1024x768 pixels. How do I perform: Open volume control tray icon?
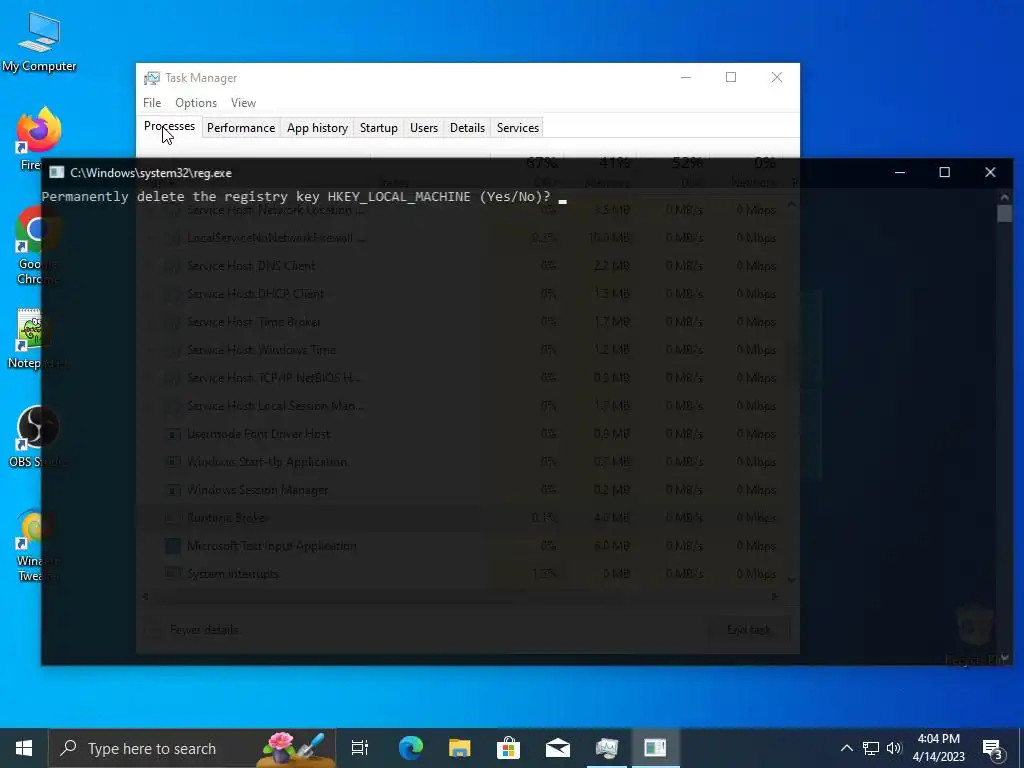[x=894, y=748]
